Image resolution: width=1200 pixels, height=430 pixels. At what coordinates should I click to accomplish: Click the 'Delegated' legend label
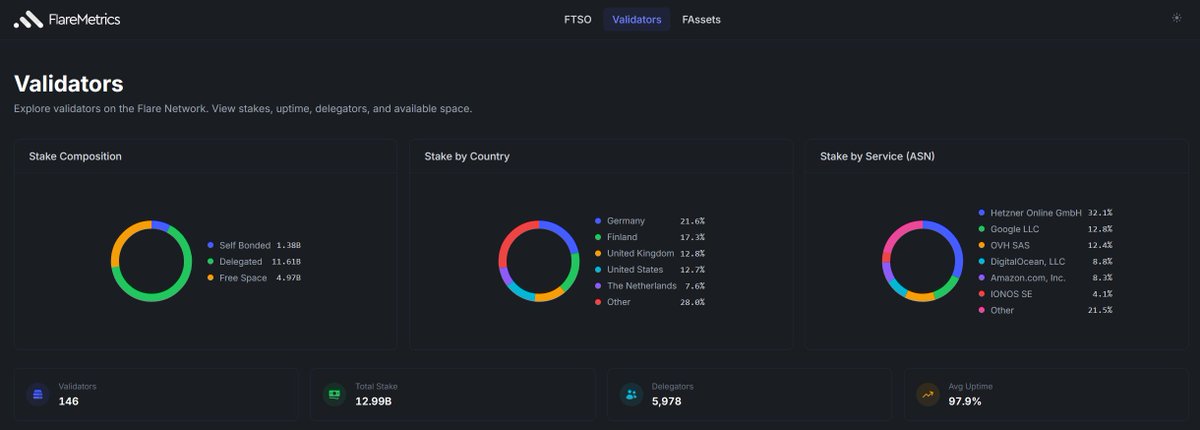pos(241,261)
